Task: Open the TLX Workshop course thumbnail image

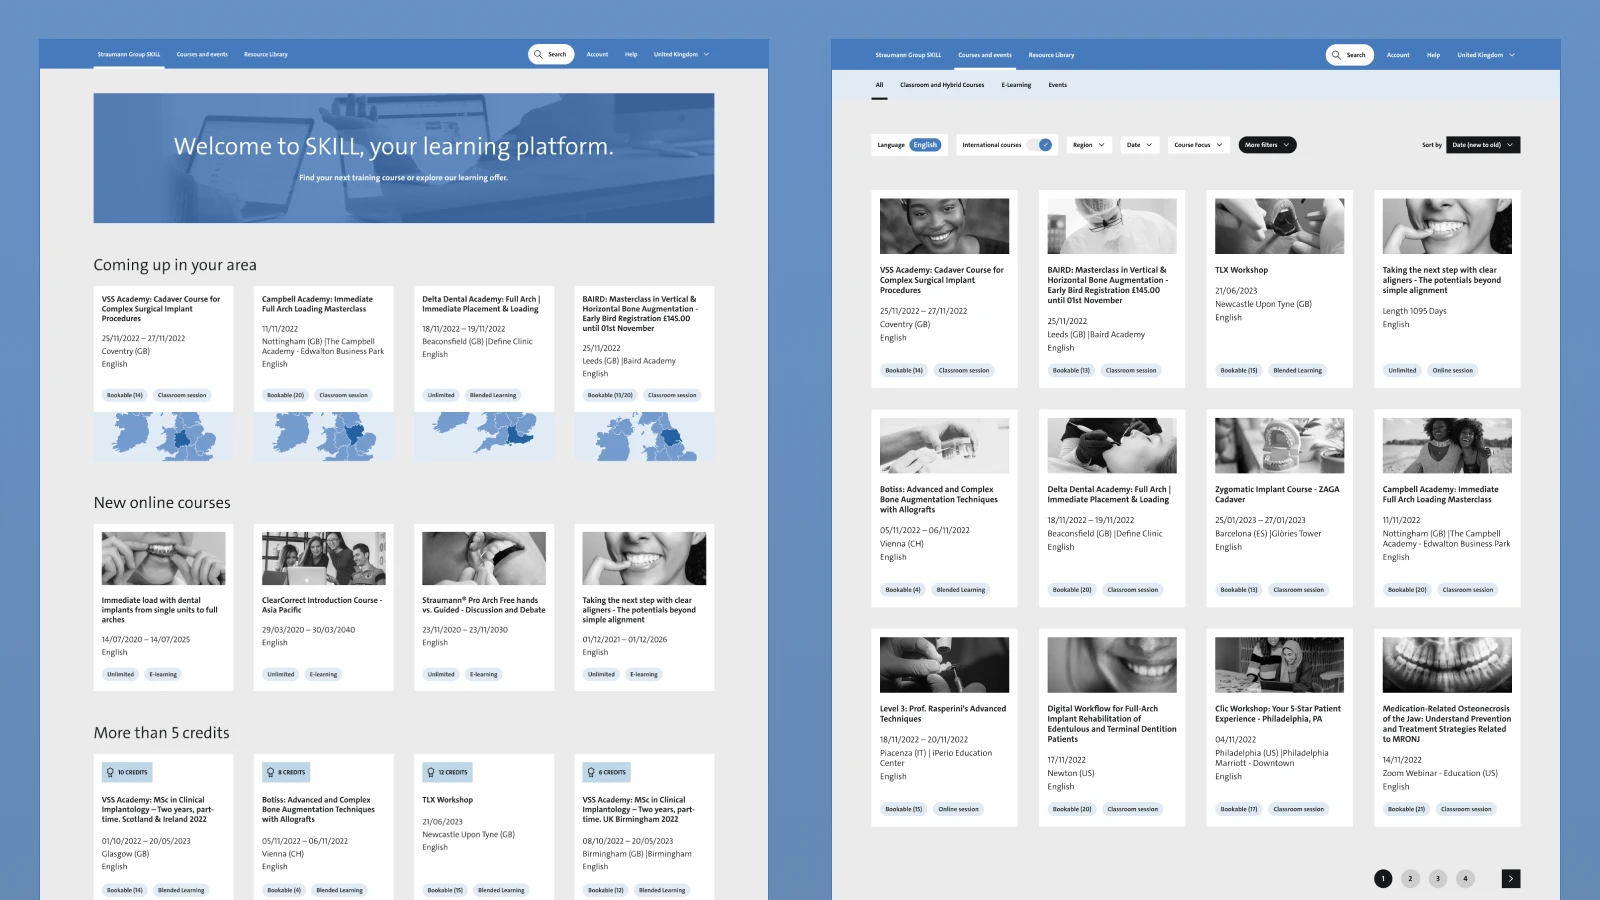Action: 1279,226
